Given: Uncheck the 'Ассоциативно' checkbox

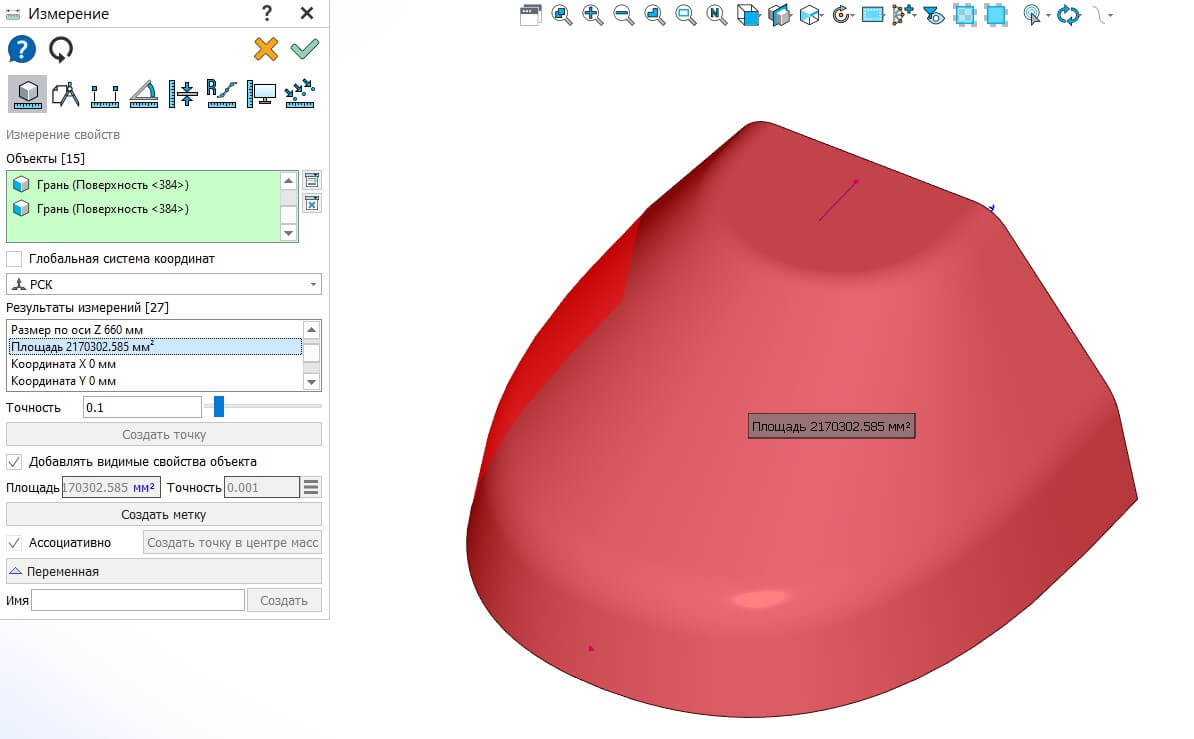Looking at the screenshot, I should coord(14,543).
